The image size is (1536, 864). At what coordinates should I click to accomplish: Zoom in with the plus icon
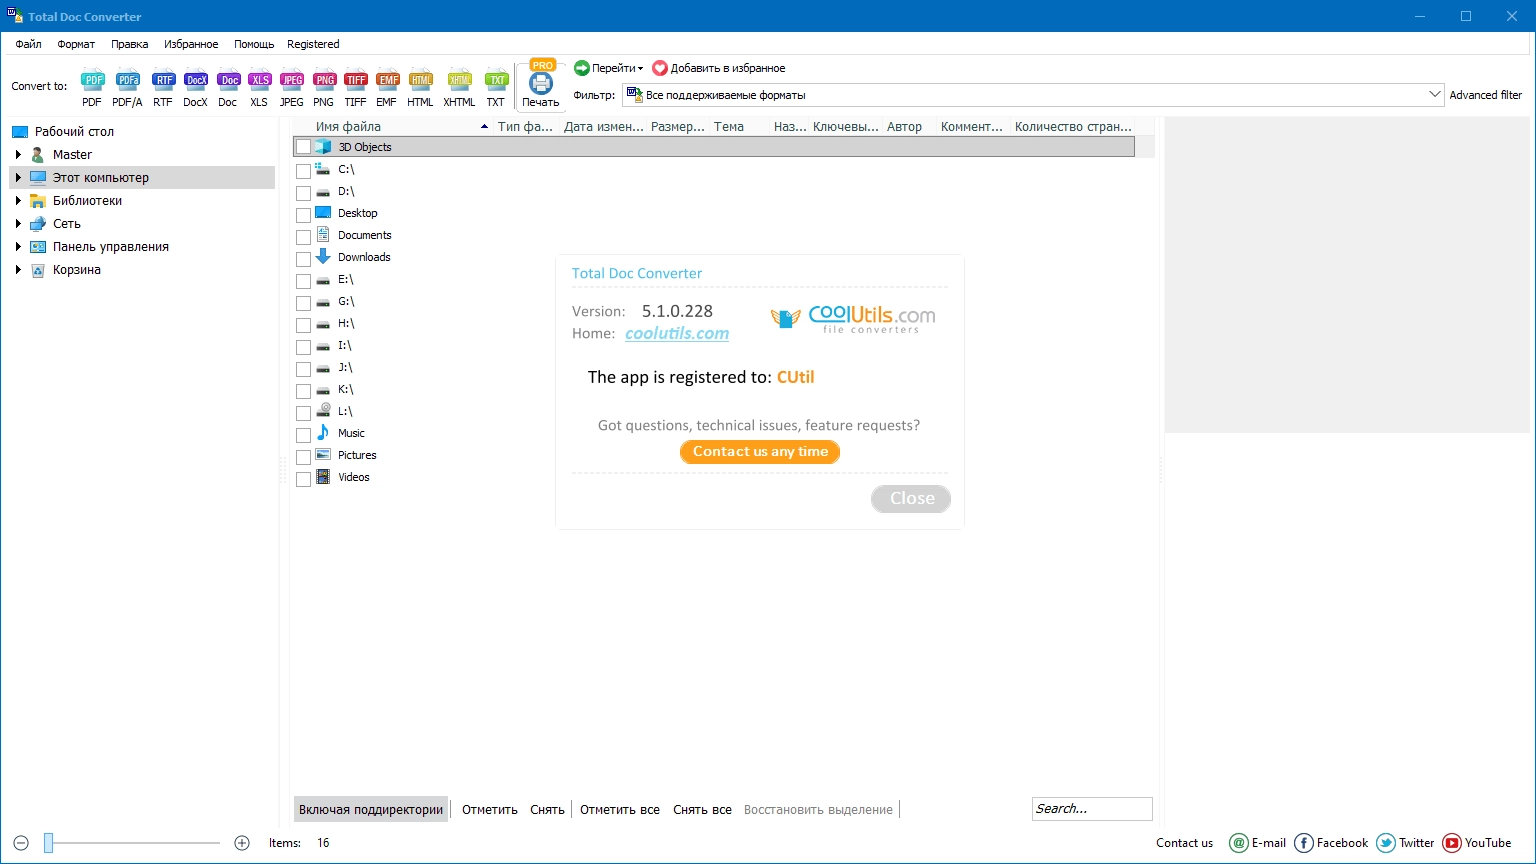(242, 843)
